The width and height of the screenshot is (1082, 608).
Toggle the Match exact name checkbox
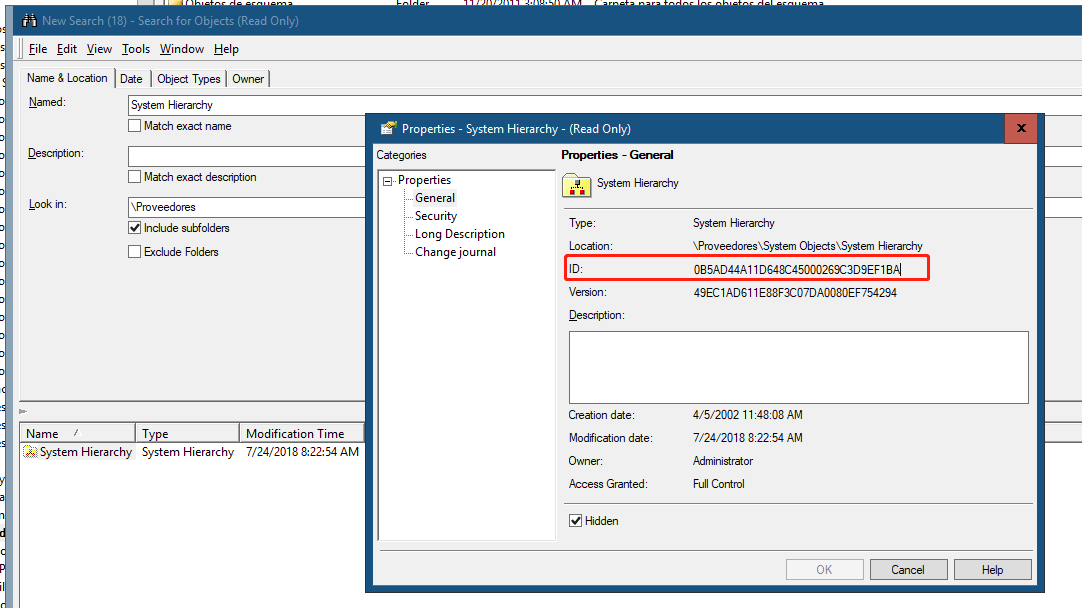[135, 126]
